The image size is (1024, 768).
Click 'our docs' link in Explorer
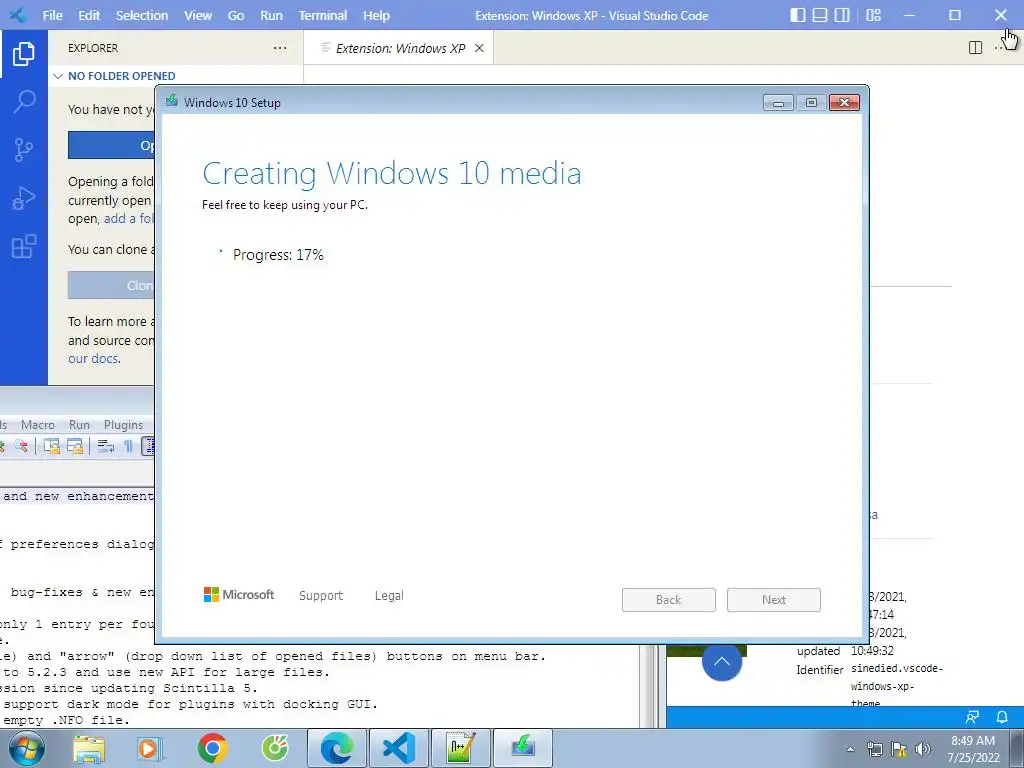click(x=93, y=359)
